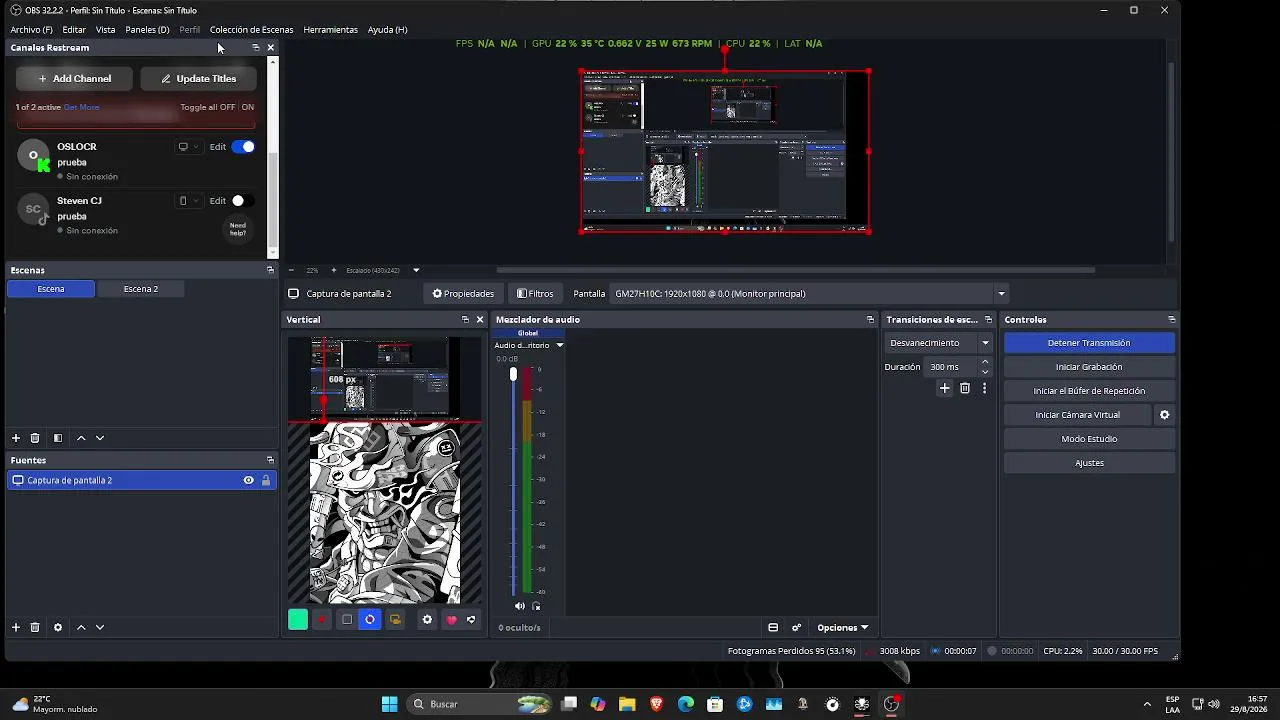
Task: Delete the selected scene with the trash icon
Action: pos(35,438)
